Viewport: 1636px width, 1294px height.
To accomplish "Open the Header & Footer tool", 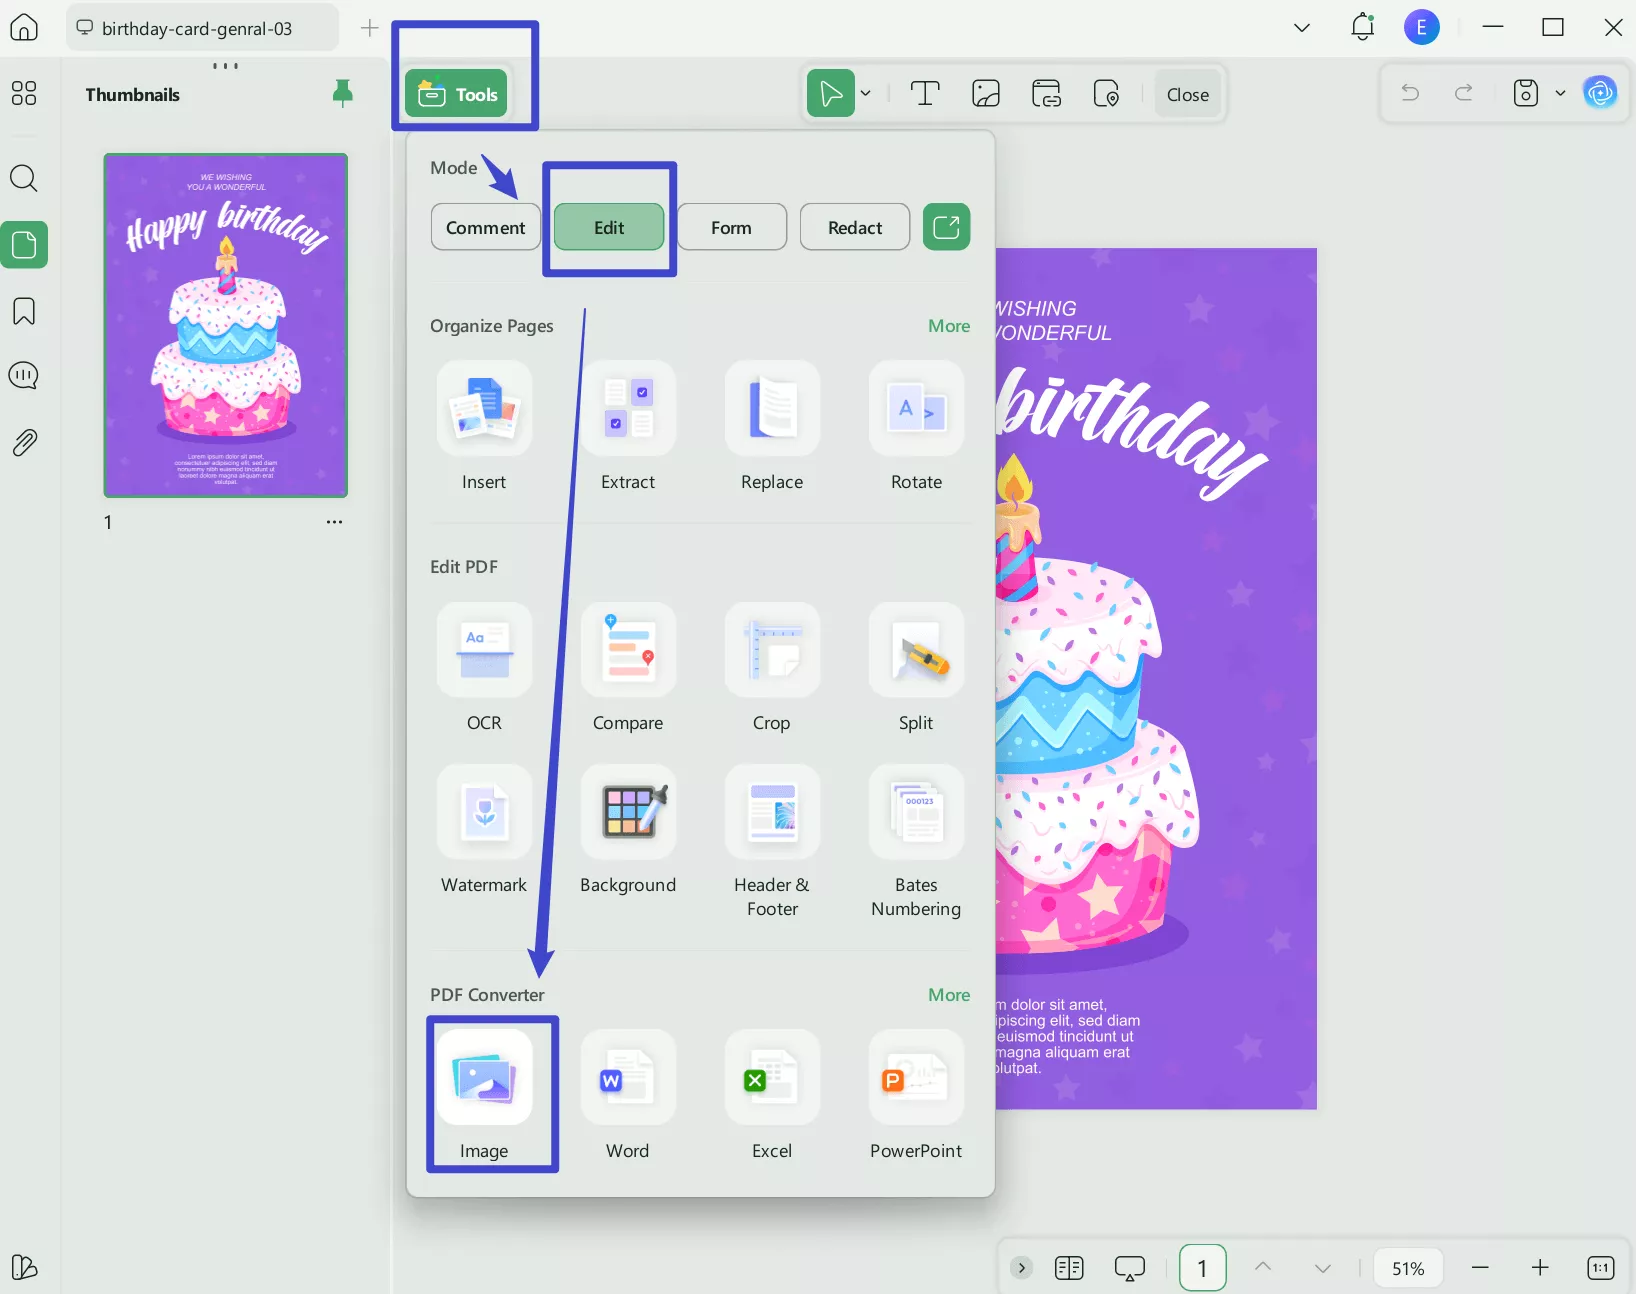I will [x=772, y=842].
